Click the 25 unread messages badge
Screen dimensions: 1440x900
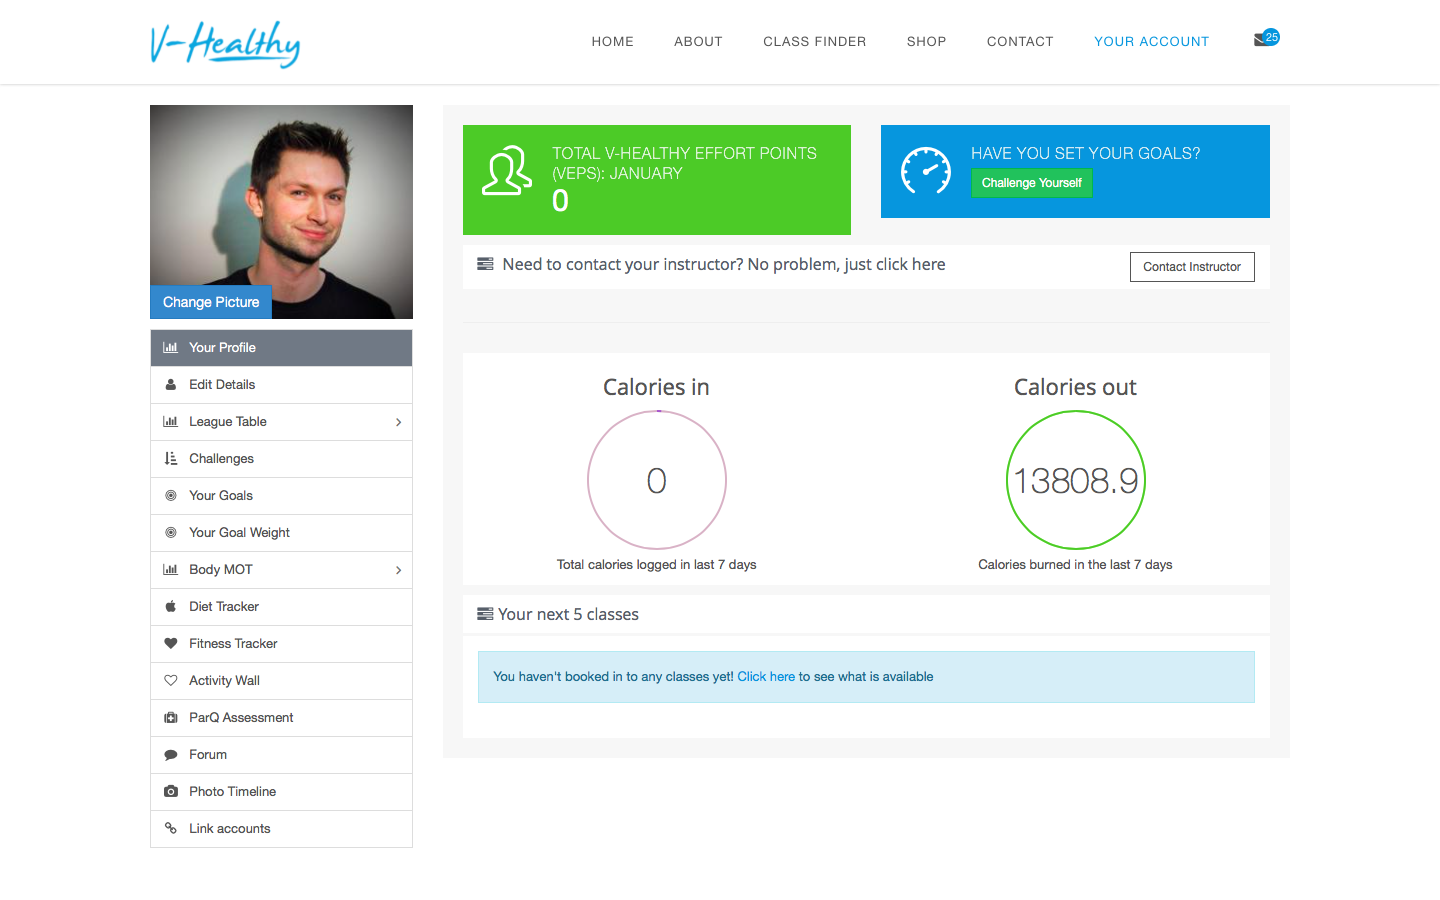pos(1271,37)
